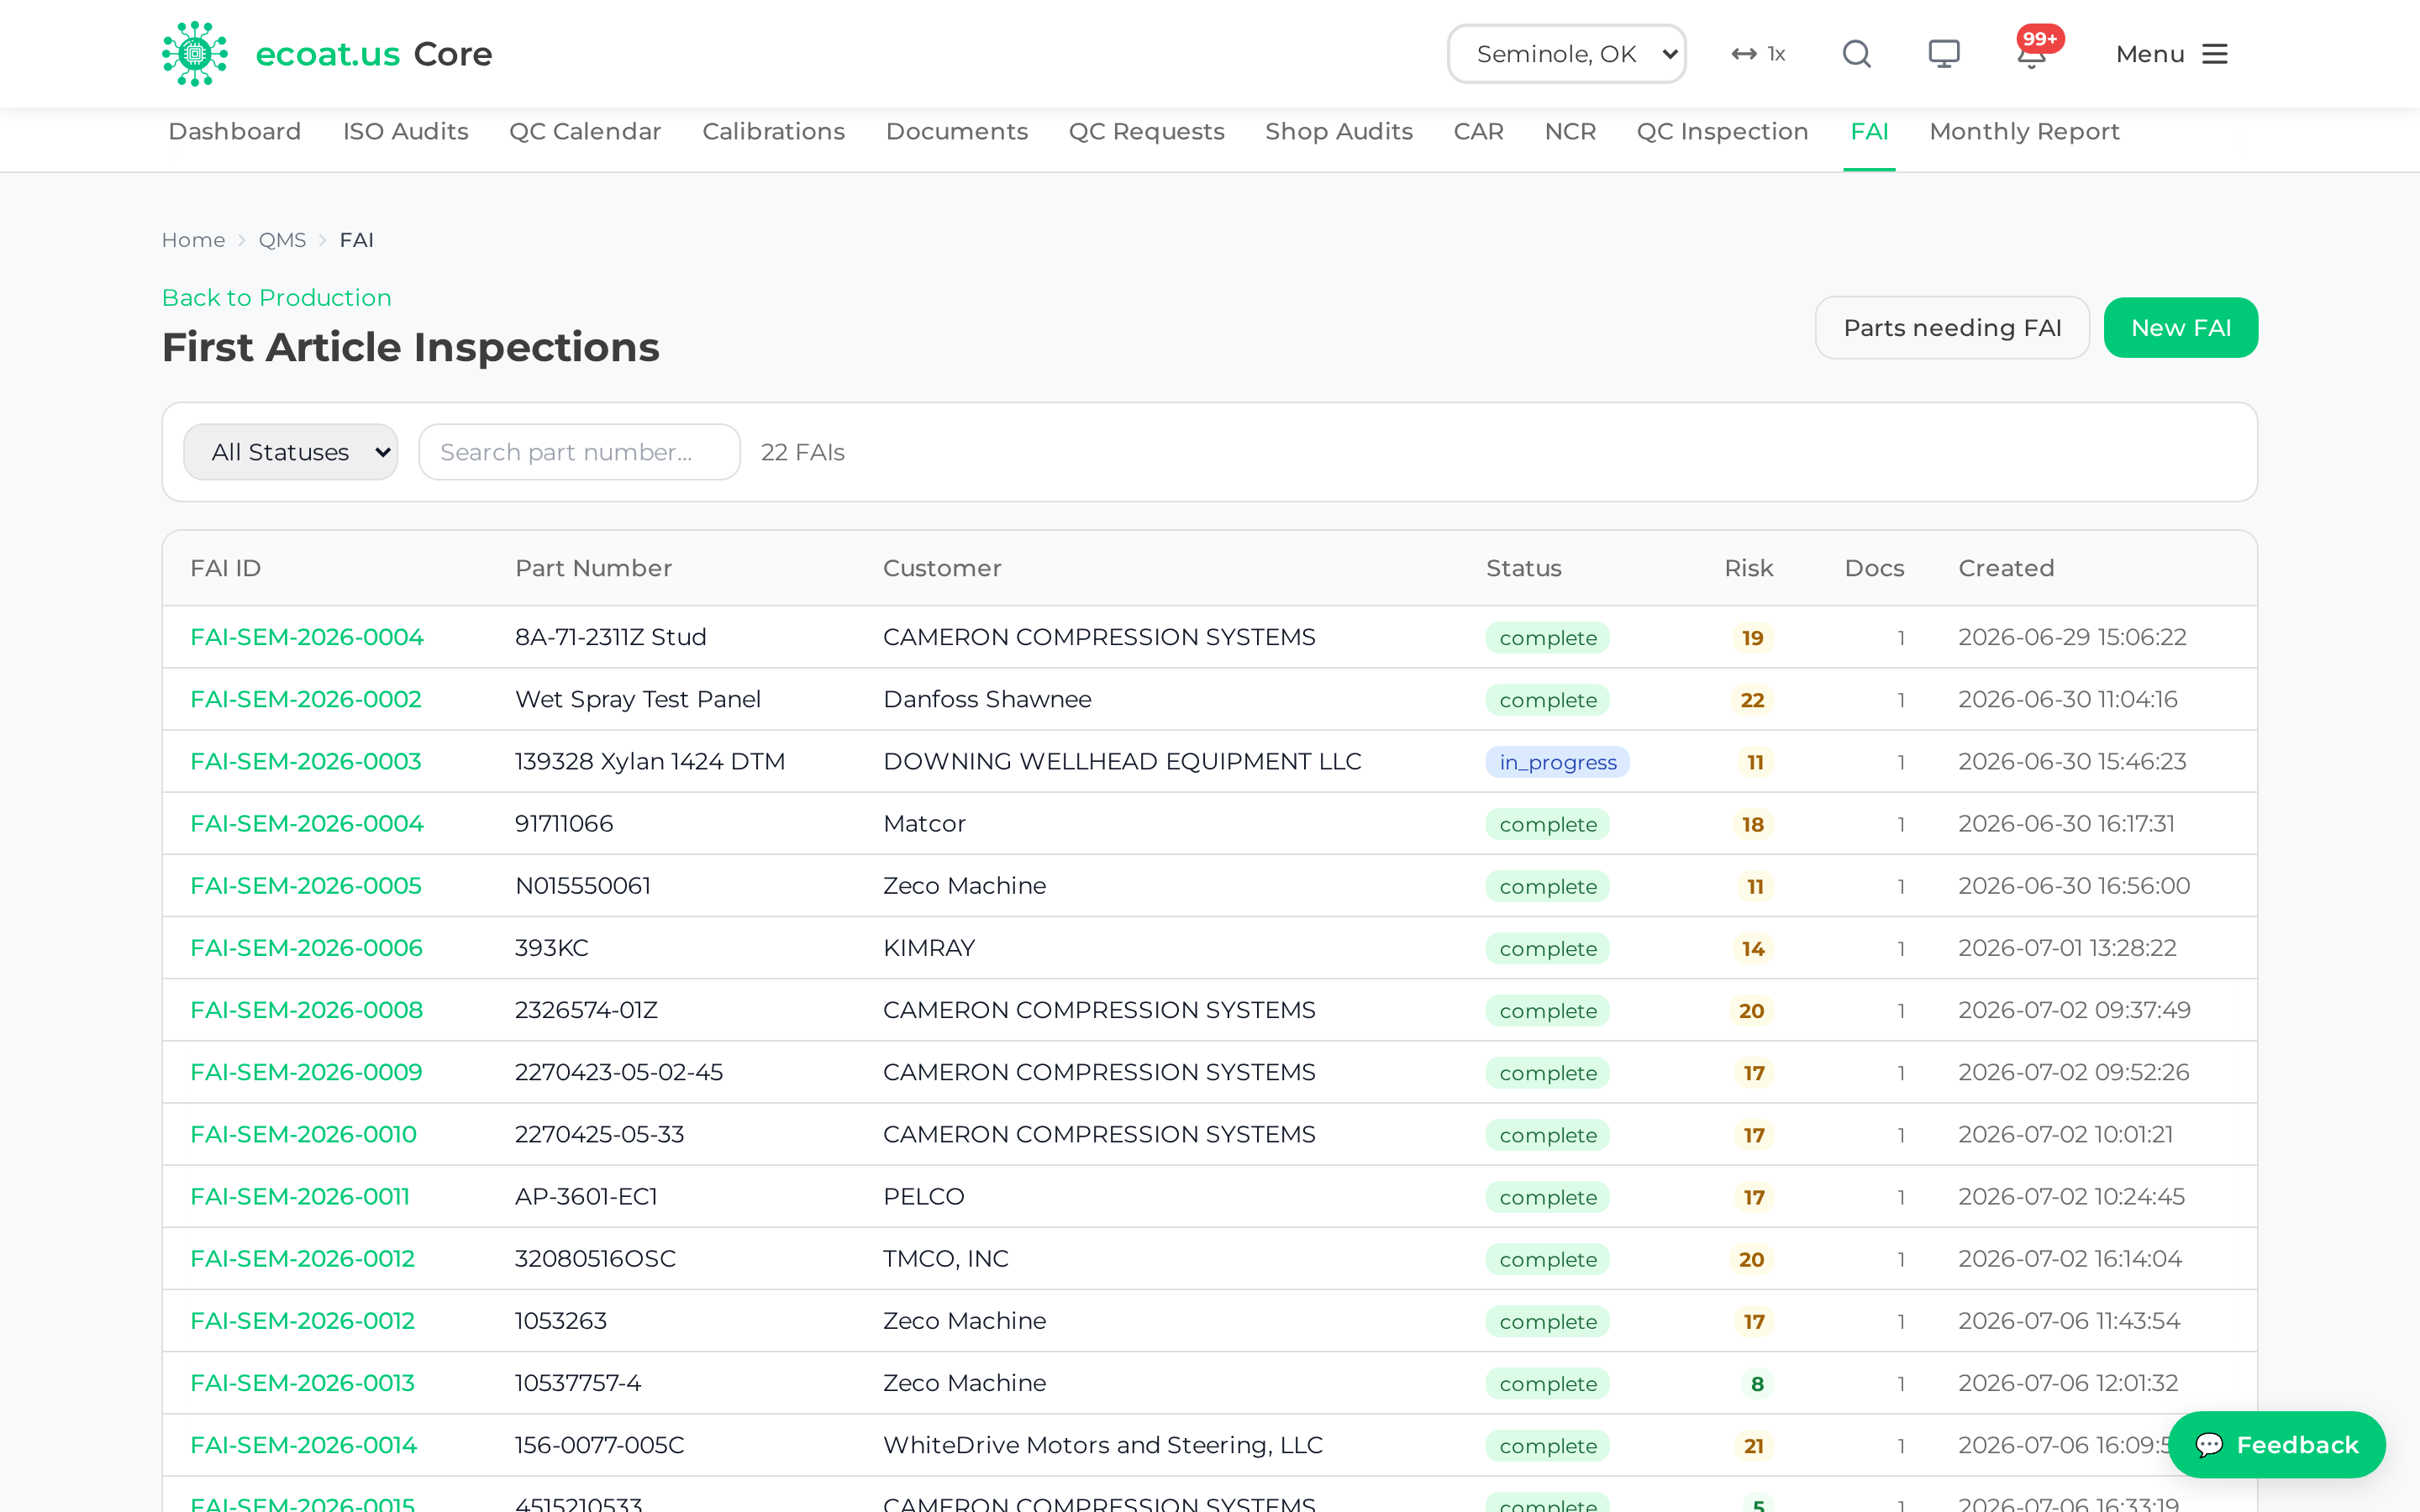Screen dimensions: 2420x1512
Task: Open FAI-SEM-2026-0012 for part 1053263
Action: coord(303,1320)
